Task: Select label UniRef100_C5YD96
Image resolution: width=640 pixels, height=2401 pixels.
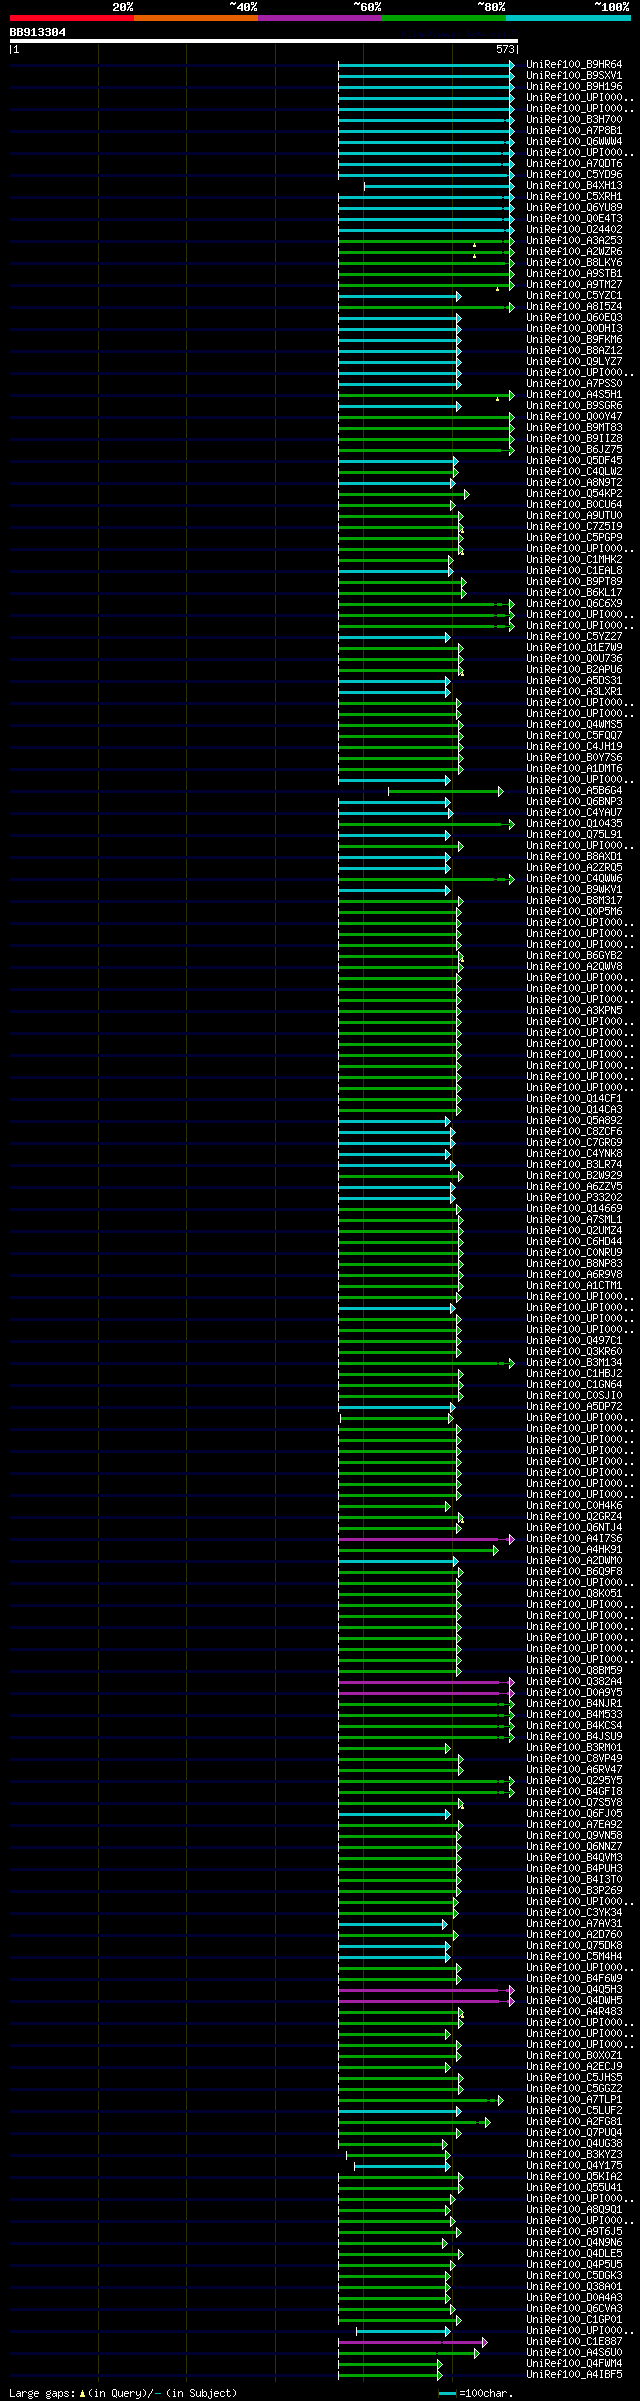Action: [x=574, y=175]
